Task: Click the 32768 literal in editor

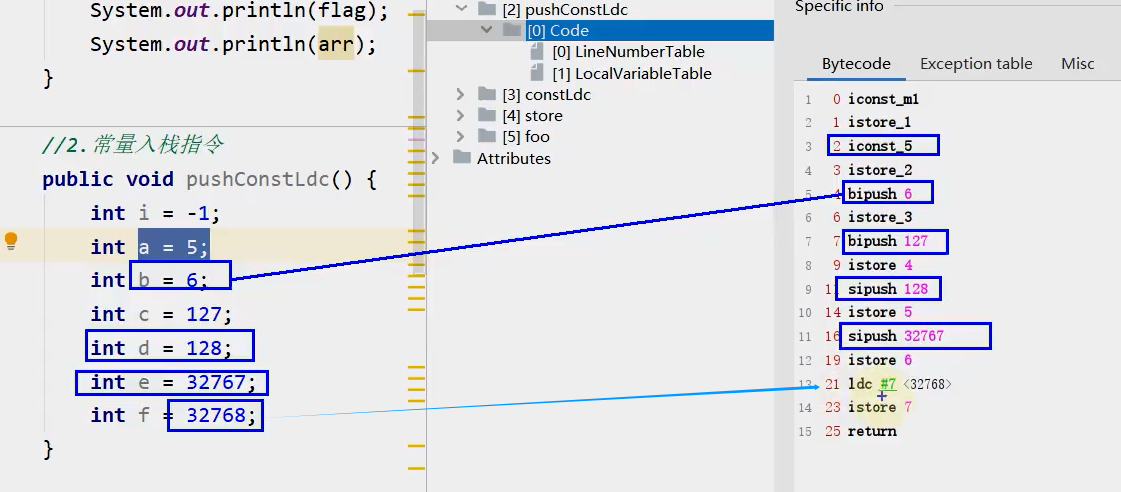Action: coord(215,415)
